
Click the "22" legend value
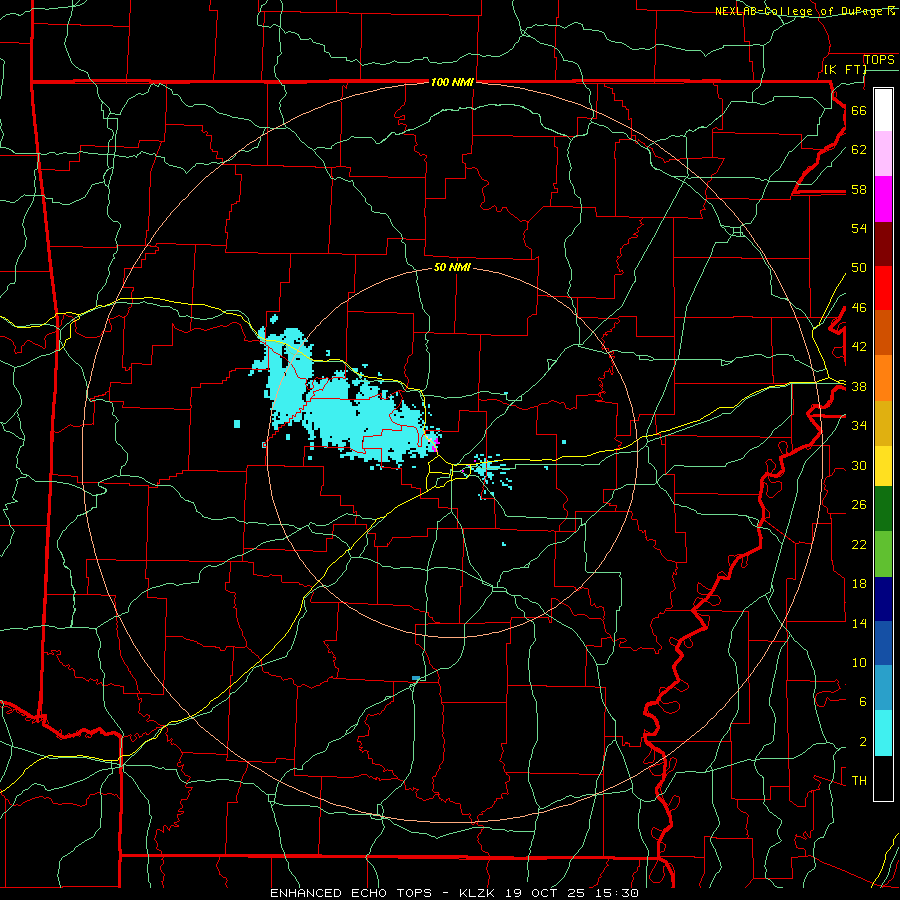click(859, 544)
